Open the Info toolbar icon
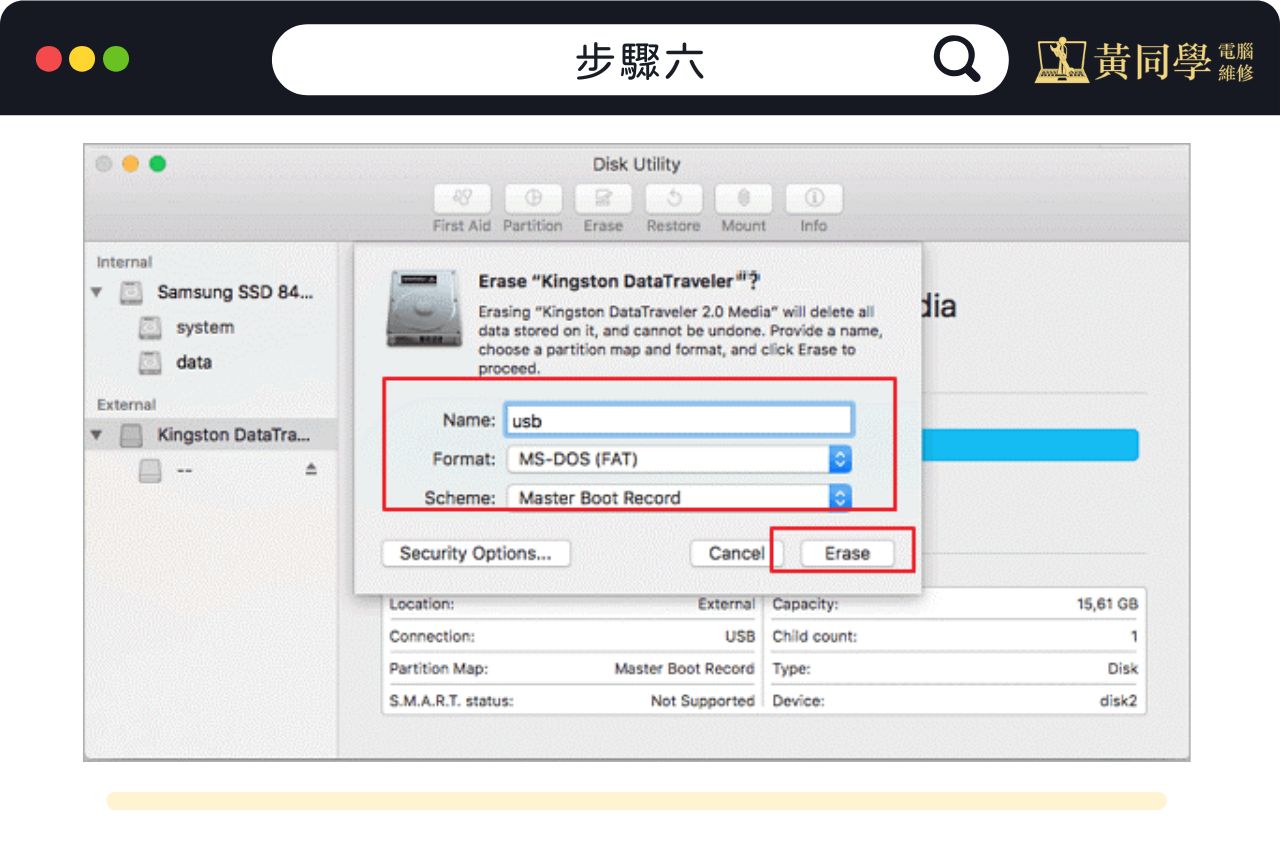Screen dimensions: 1280x850 [814, 198]
